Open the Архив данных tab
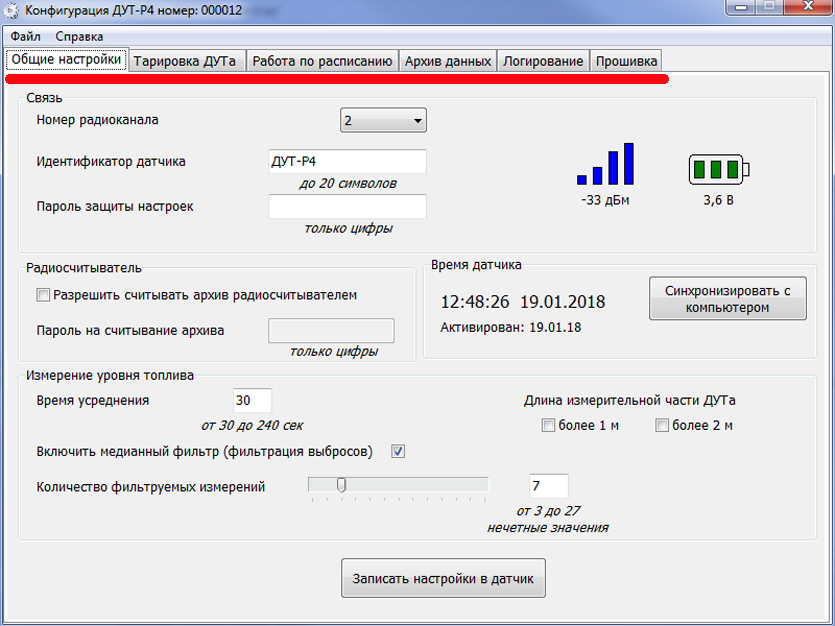The image size is (835, 626). coord(448,61)
